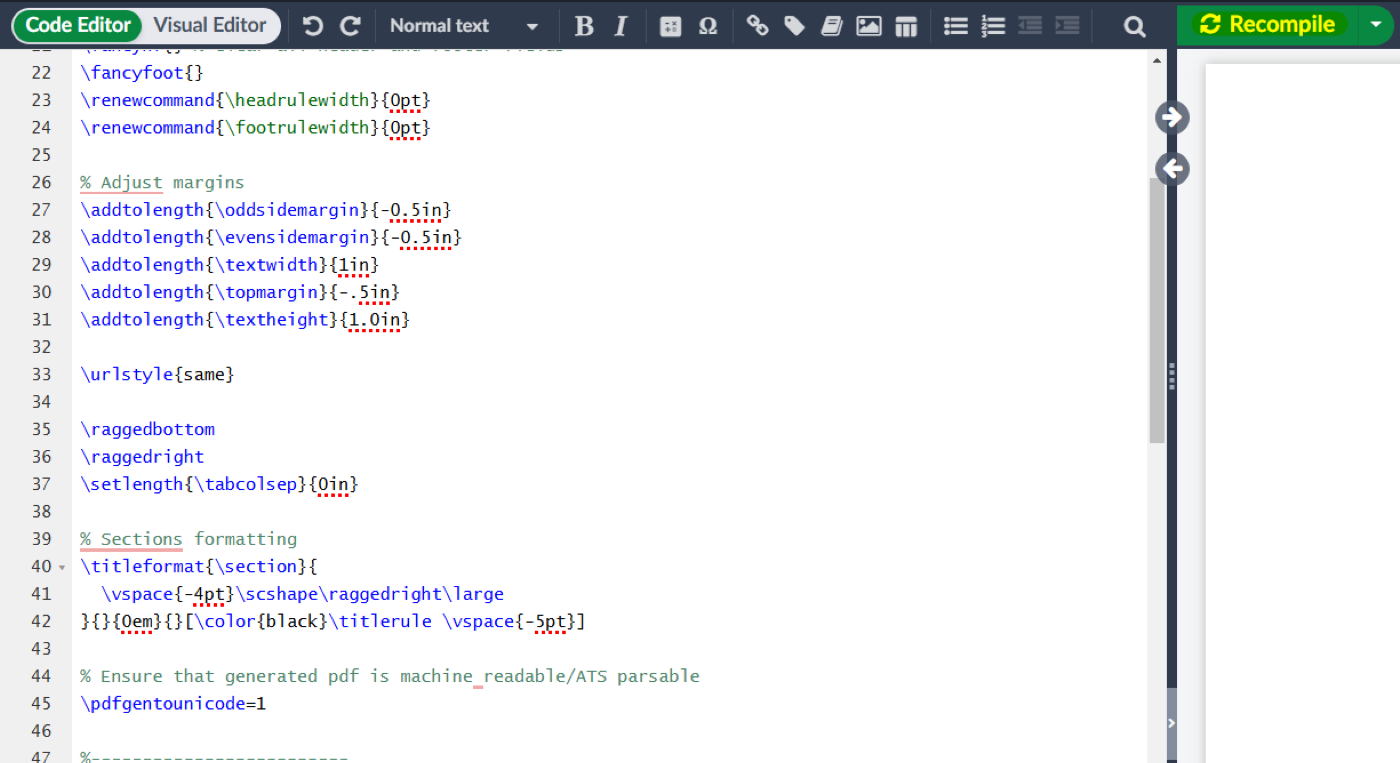Click line number 33 in the gutter
Image resolution: width=1400 pixels, height=763 pixels.
41,374
